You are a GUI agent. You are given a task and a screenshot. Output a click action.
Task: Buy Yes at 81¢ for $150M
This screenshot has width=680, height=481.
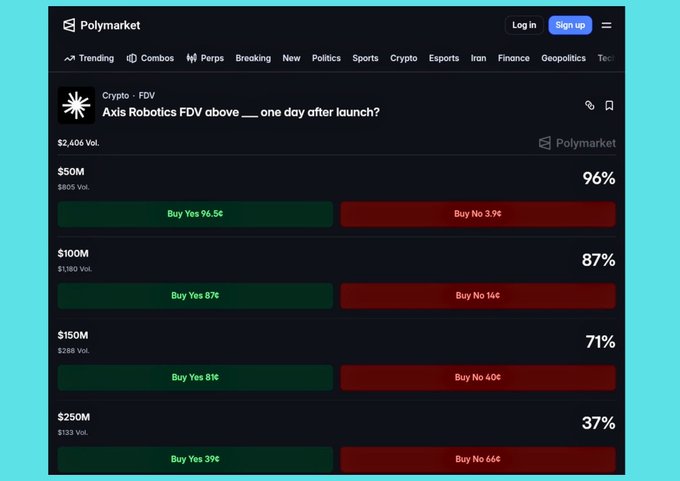pos(195,377)
